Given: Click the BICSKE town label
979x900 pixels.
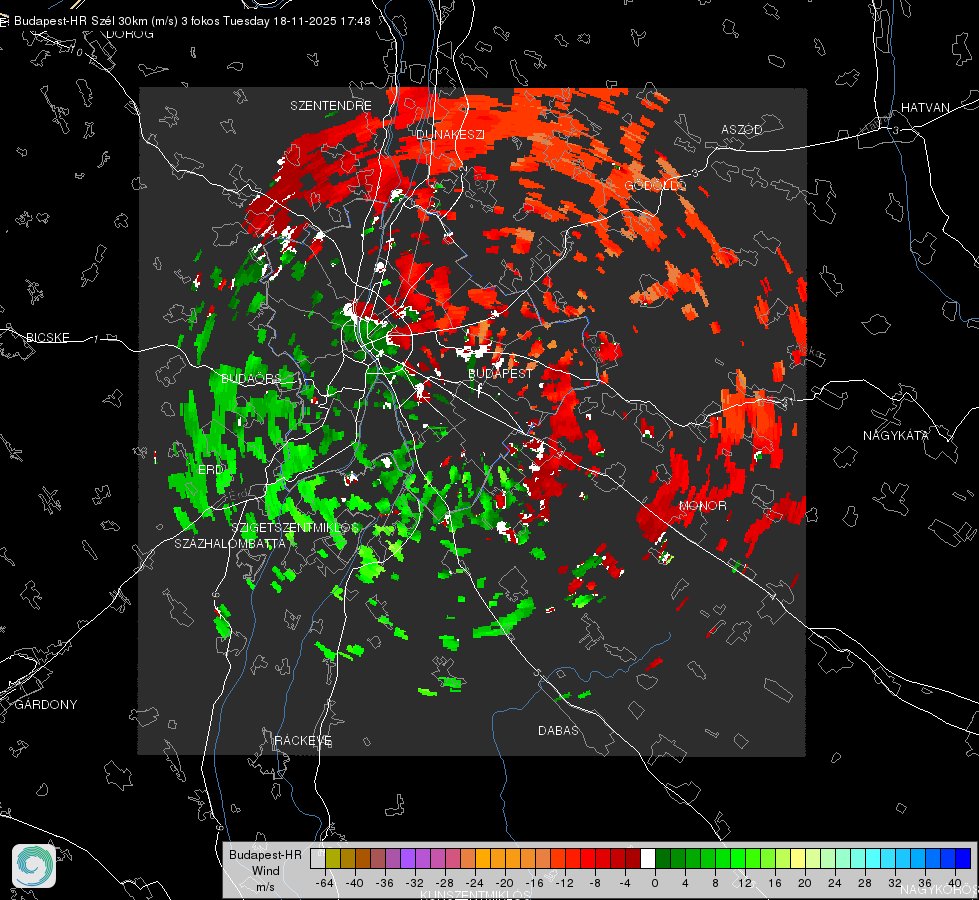Looking at the screenshot, I should tap(47, 337).
